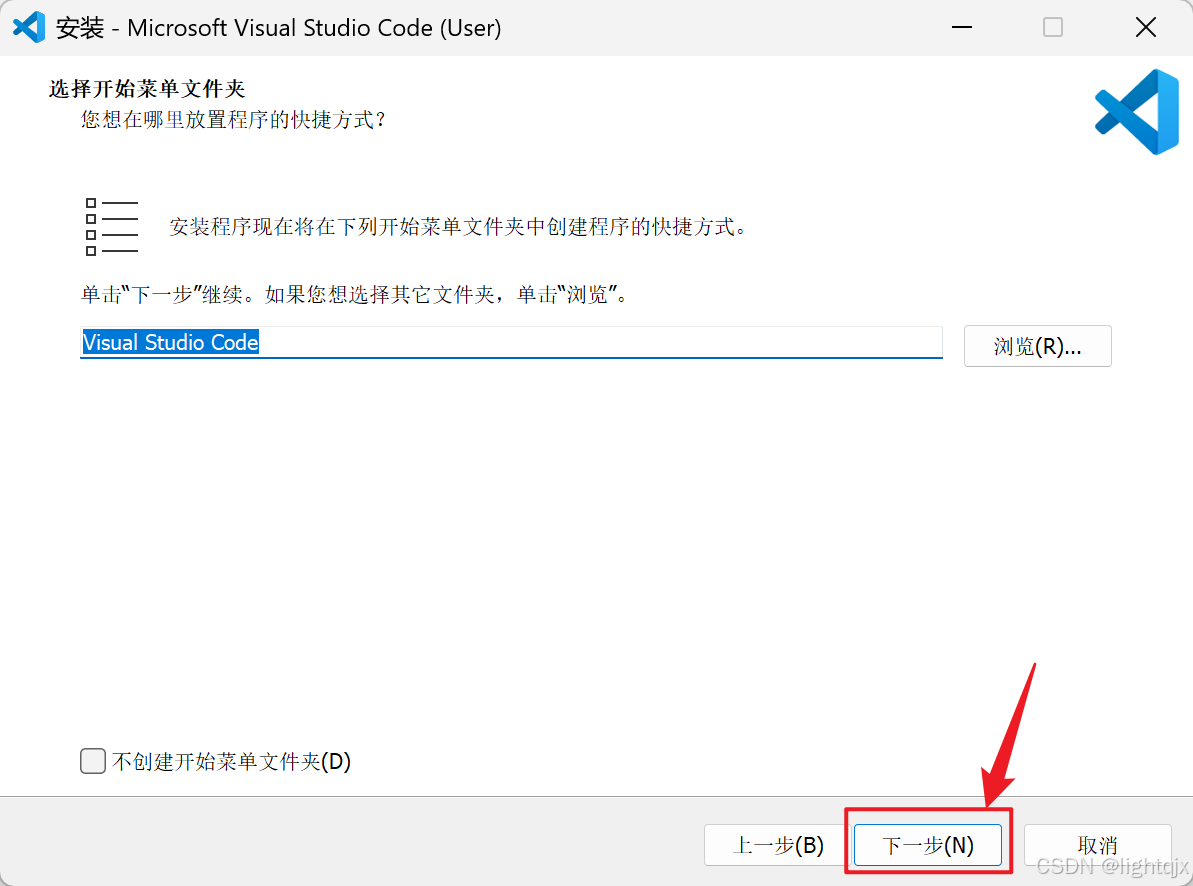Click the large VS Code logo at top right
Viewport: 1193px width, 886px height.
(1137, 112)
